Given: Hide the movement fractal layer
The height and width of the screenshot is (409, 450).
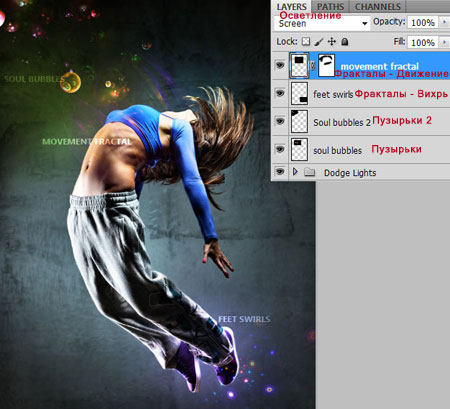Looking at the screenshot, I should [x=280, y=65].
